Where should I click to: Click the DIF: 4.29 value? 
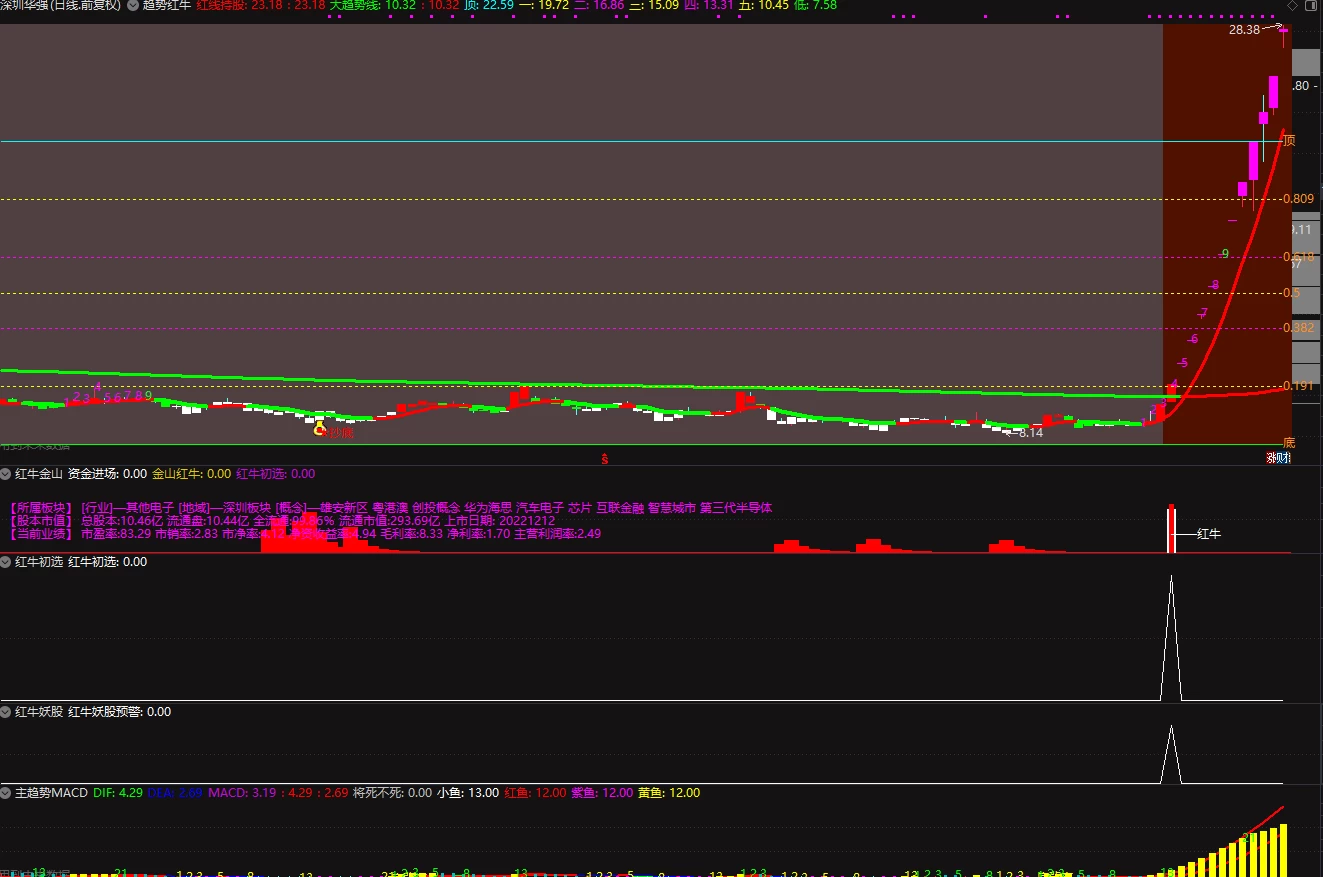tap(117, 793)
